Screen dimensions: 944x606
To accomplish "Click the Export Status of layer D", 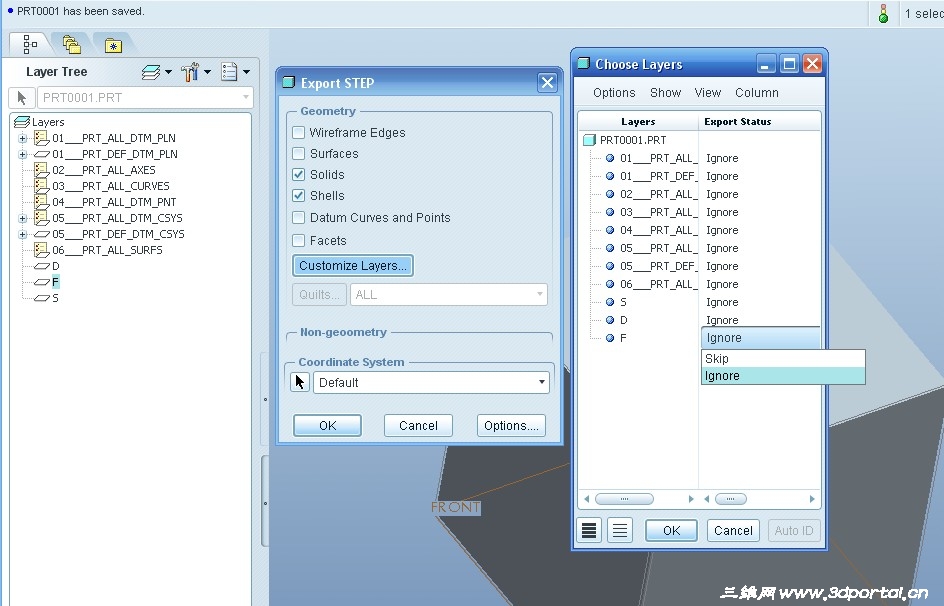I will [x=722, y=320].
